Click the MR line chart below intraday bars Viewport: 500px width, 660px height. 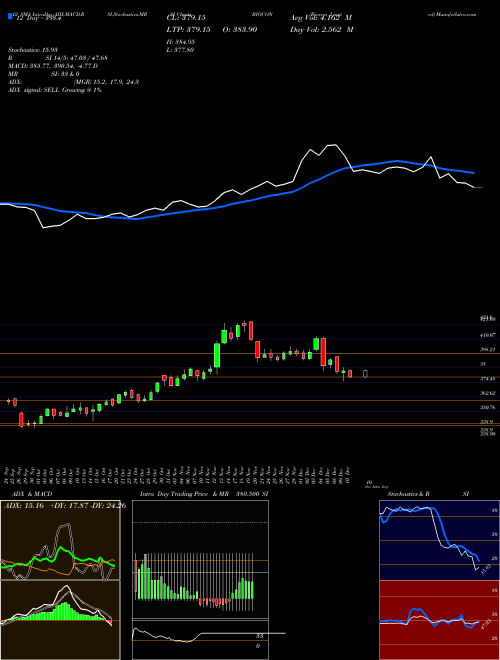[x=200, y=639]
